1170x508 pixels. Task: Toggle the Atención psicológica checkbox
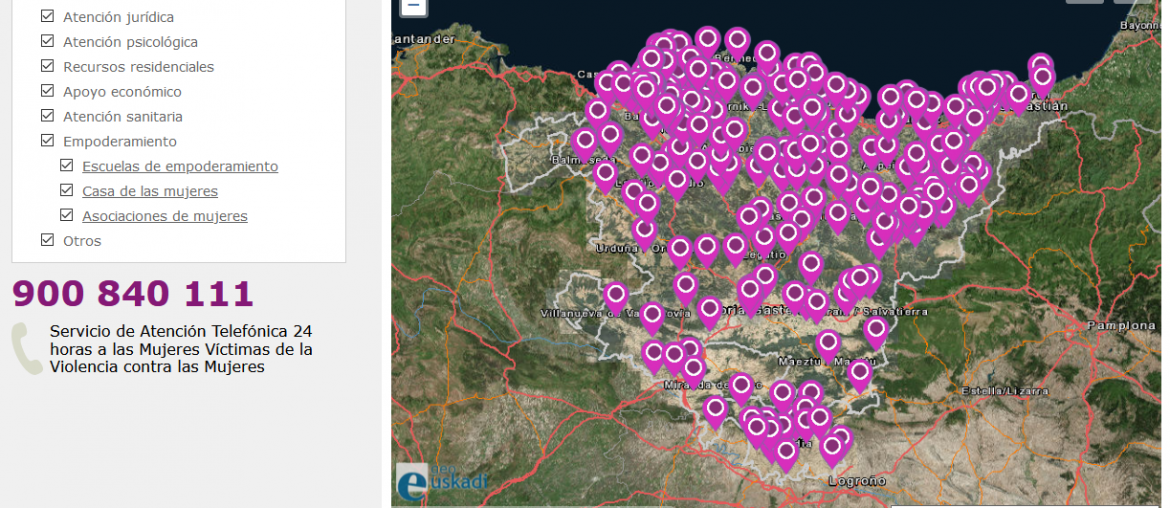pos(48,41)
